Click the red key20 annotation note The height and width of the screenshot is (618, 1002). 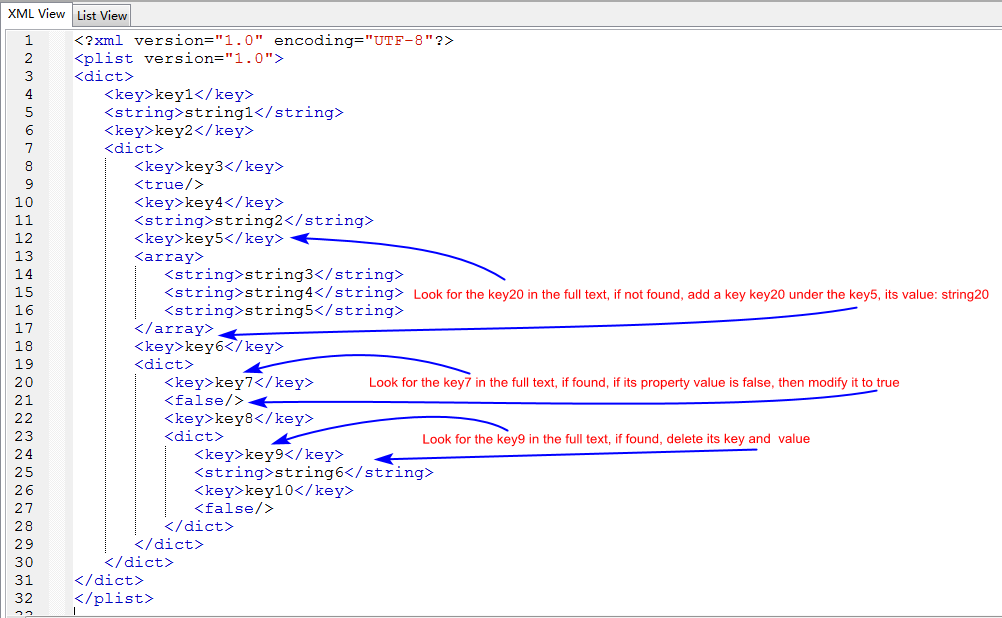[x=700, y=294]
